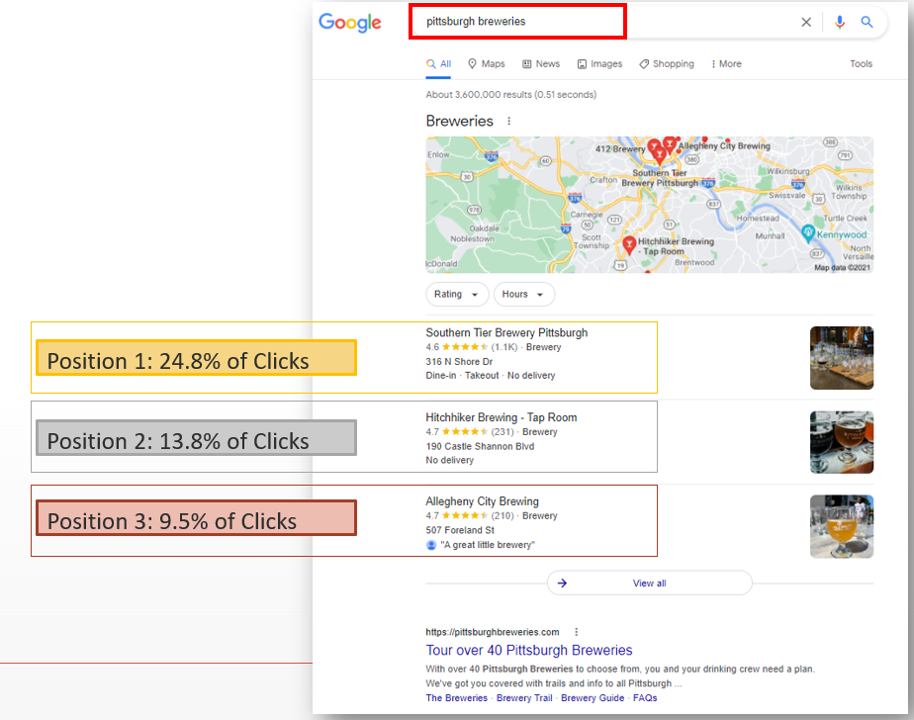Click the Google logo
The image size is (914, 720).
point(350,23)
